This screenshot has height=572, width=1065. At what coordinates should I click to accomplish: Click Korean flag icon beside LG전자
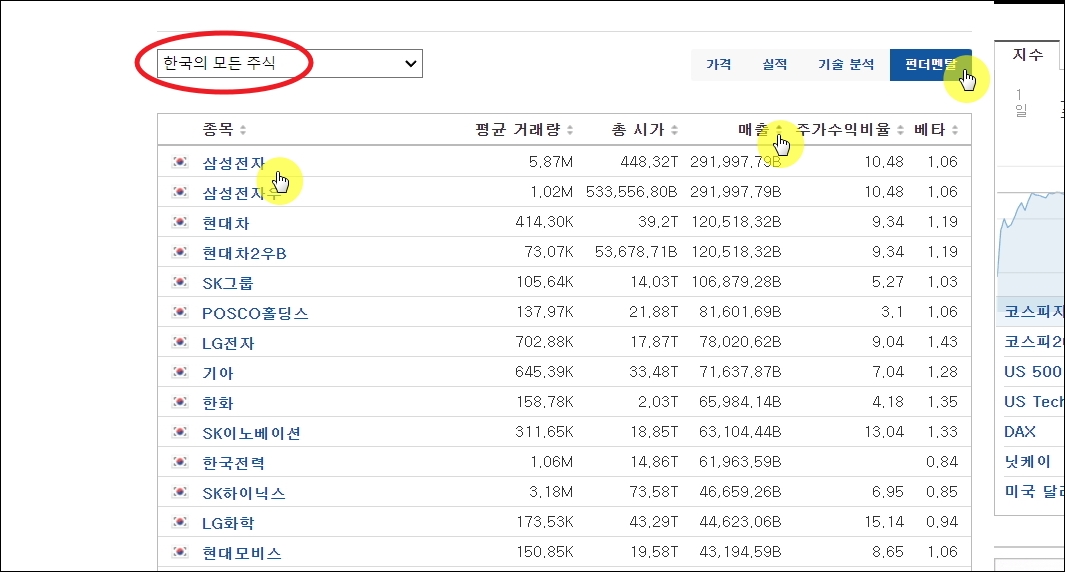tap(180, 342)
